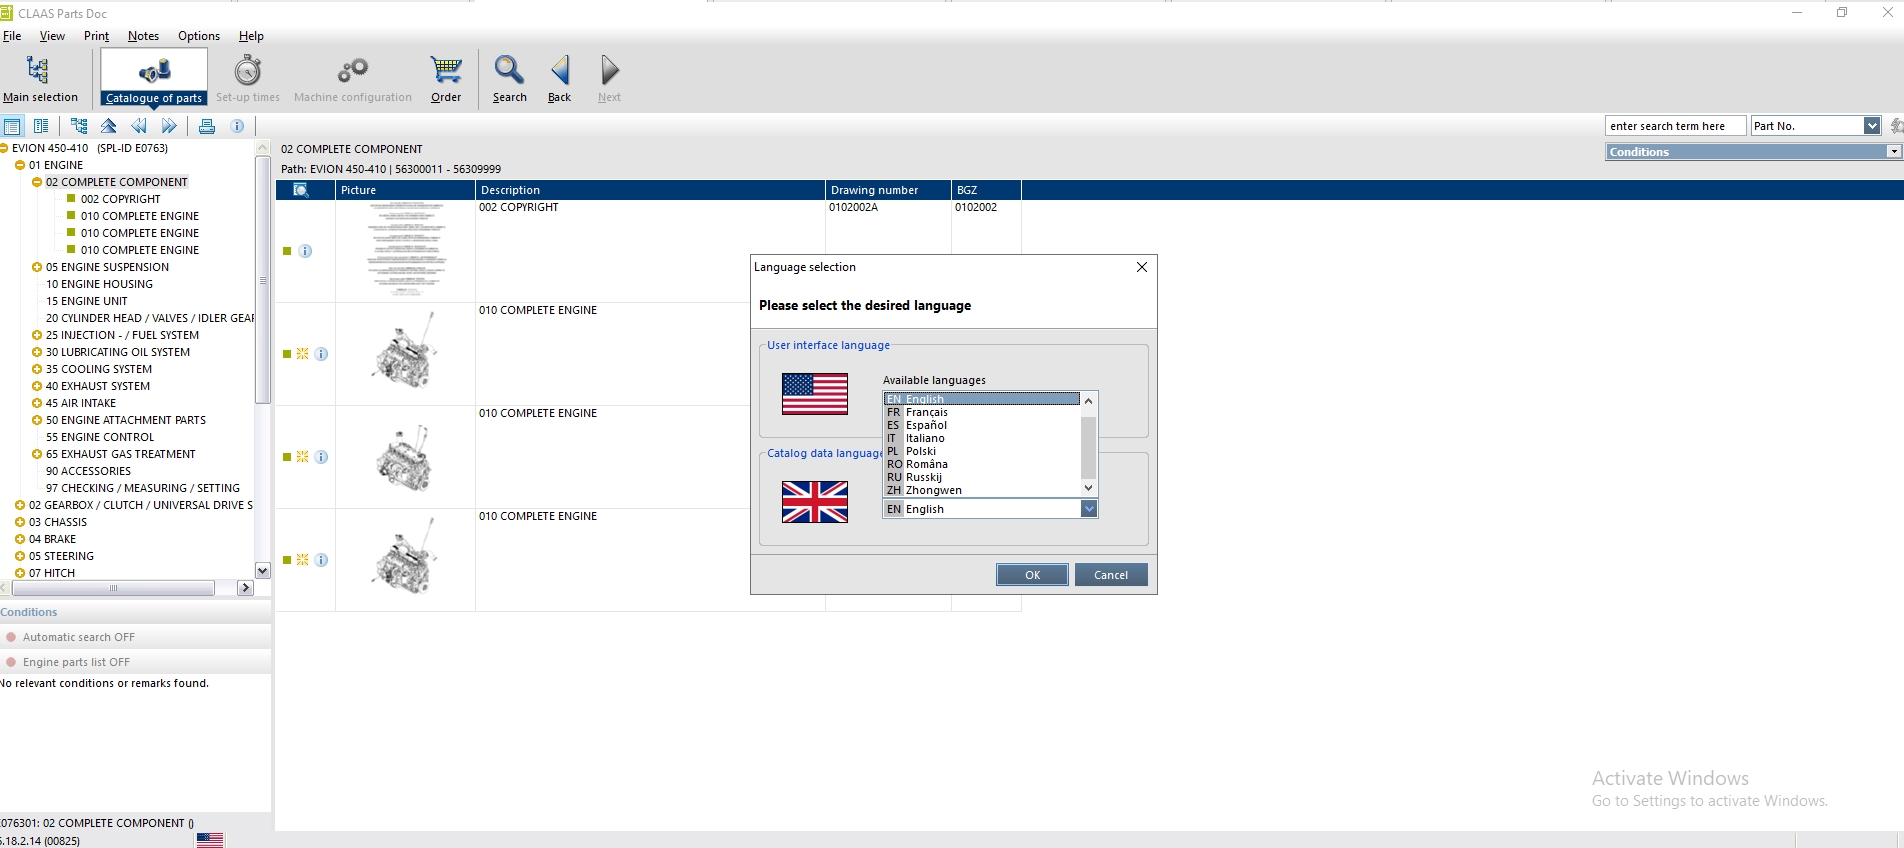Viewport: 1904px width, 848px height.
Task: Select 40 EXHAUST SYSTEM tree item
Action: (98, 386)
